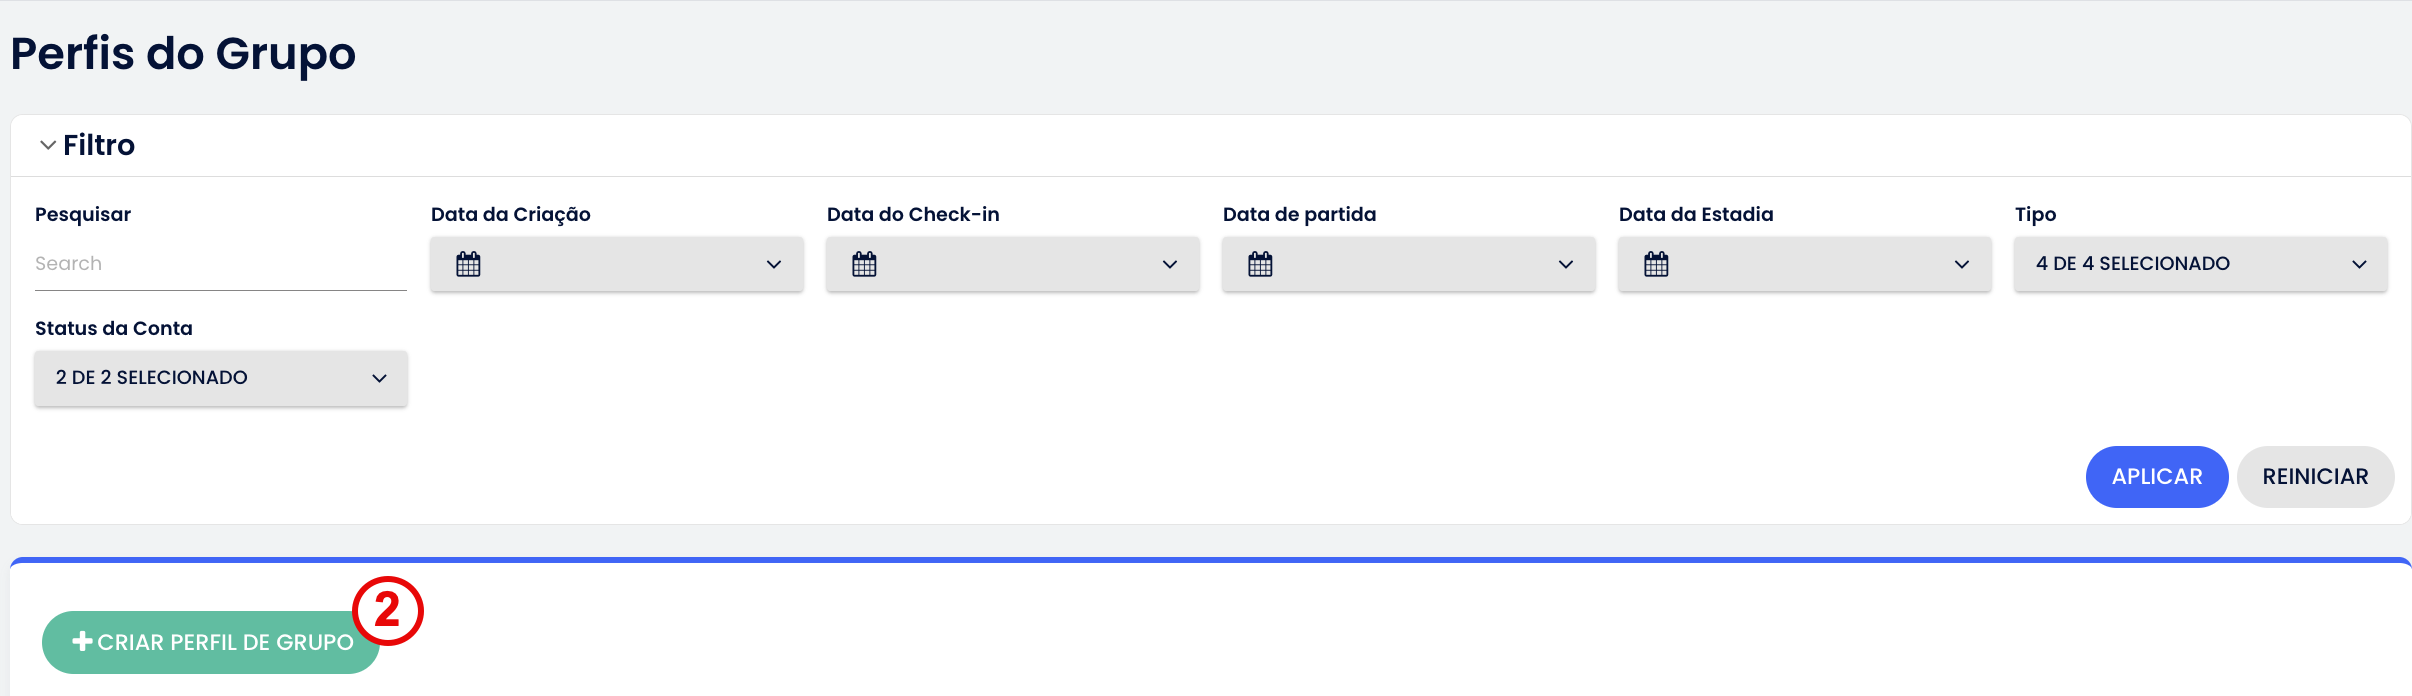Image resolution: width=2412 pixels, height=696 pixels.
Task: Expand the Data da Criação dropdown arrow
Action: pos(773,264)
